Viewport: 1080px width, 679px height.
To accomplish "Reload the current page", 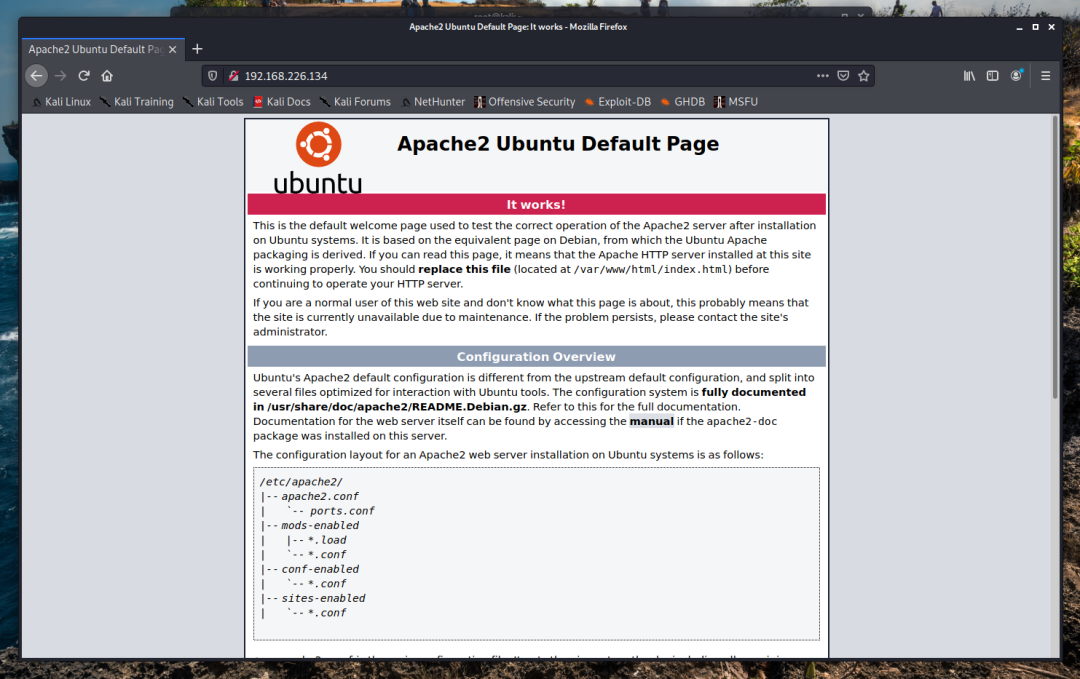I will pyautogui.click(x=84, y=76).
